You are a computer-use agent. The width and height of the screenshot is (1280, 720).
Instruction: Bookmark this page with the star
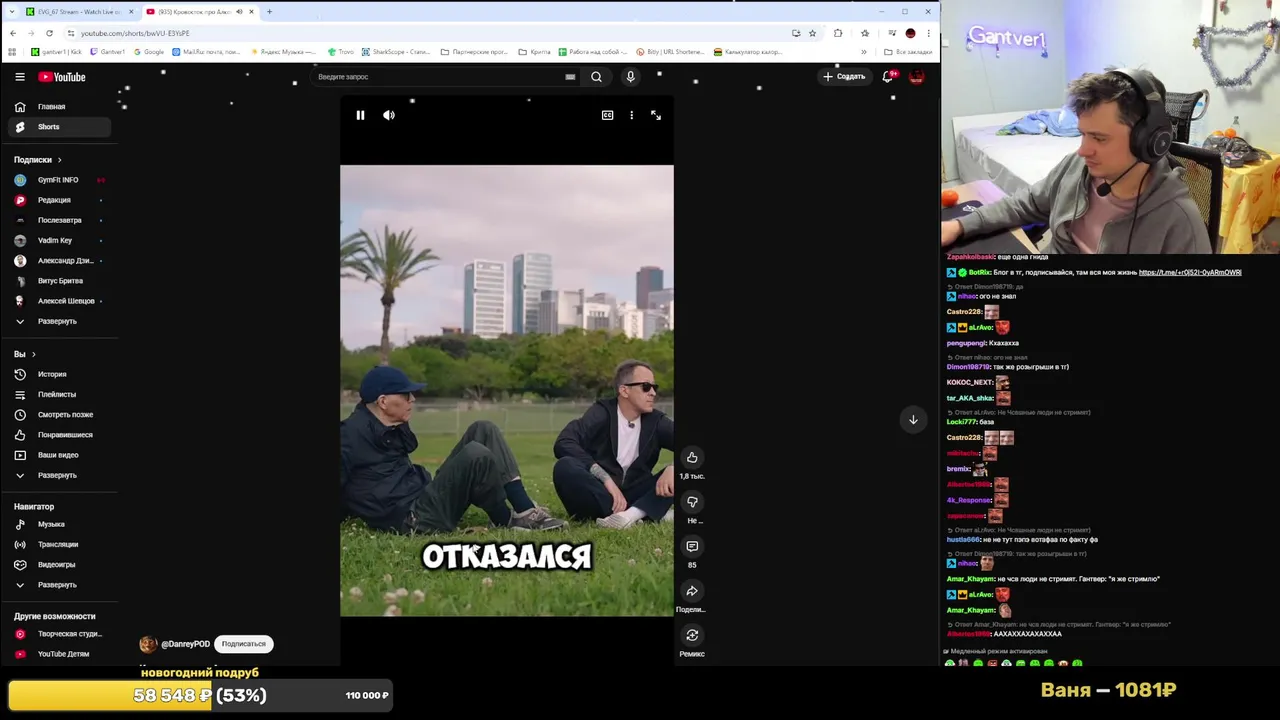click(812, 33)
